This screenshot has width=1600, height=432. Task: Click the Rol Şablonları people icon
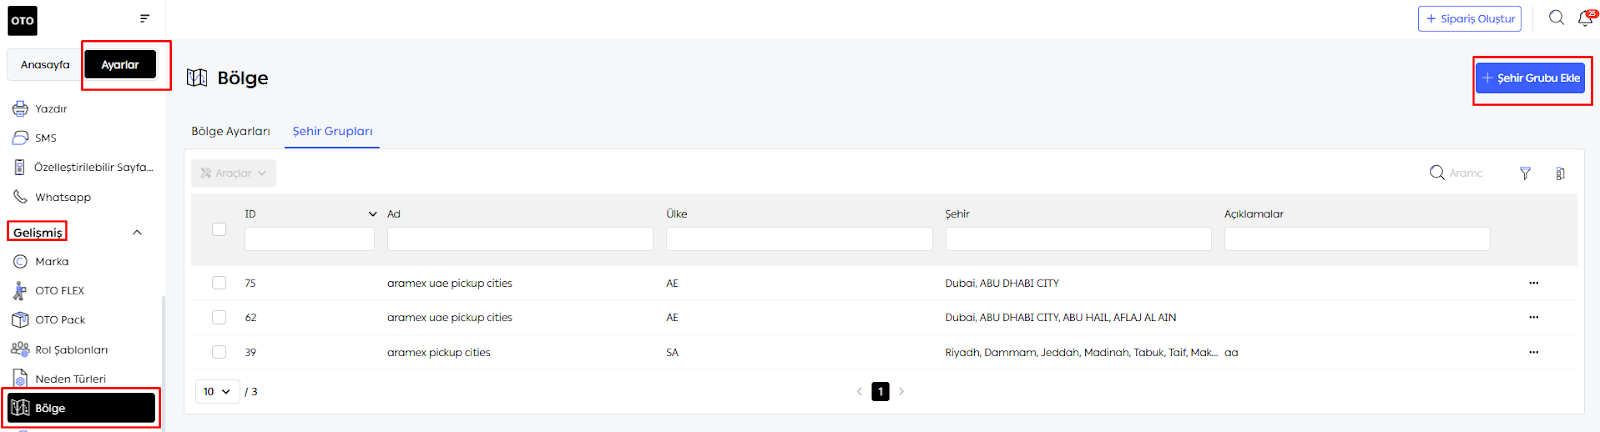pyautogui.click(x=20, y=349)
